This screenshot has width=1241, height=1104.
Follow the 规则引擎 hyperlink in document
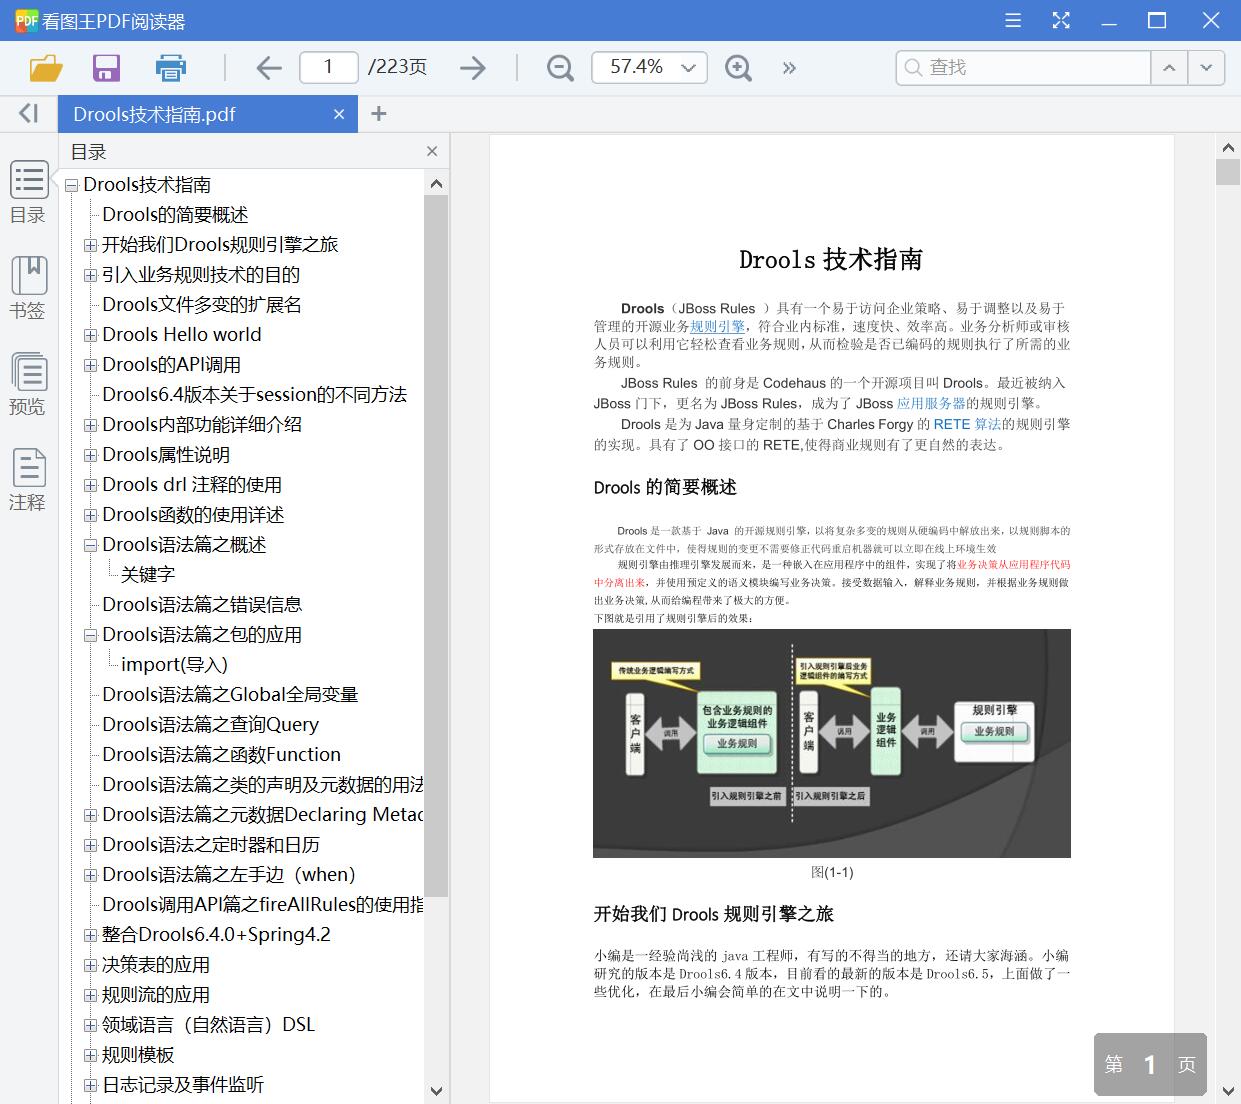pyautogui.click(x=717, y=326)
